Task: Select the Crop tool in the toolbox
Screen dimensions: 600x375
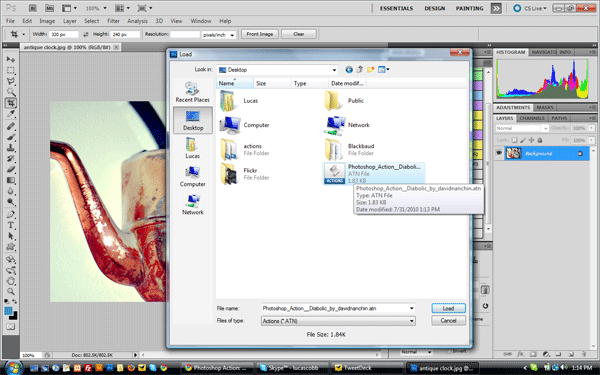Action: coord(11,103)
